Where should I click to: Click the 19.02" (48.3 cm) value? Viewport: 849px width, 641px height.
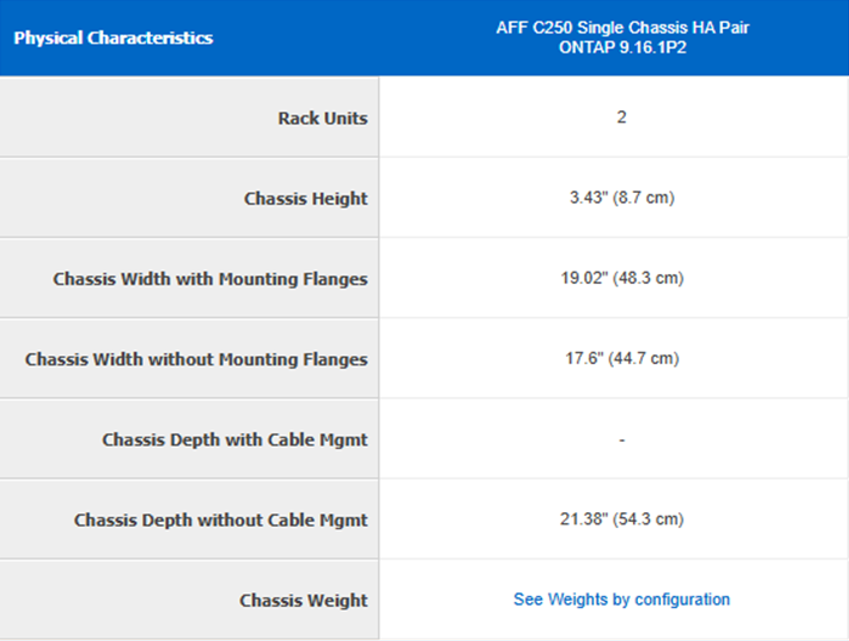[622, 278]
